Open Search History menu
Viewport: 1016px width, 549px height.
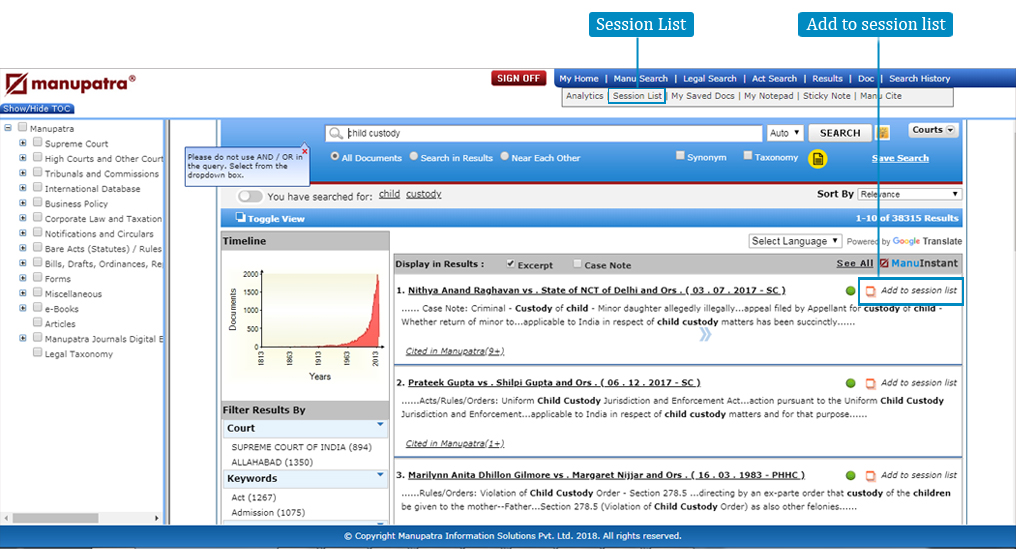(x=919, y=78)
